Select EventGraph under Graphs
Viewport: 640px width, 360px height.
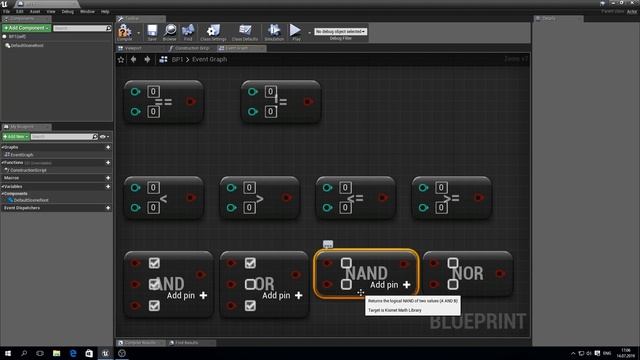22,155
